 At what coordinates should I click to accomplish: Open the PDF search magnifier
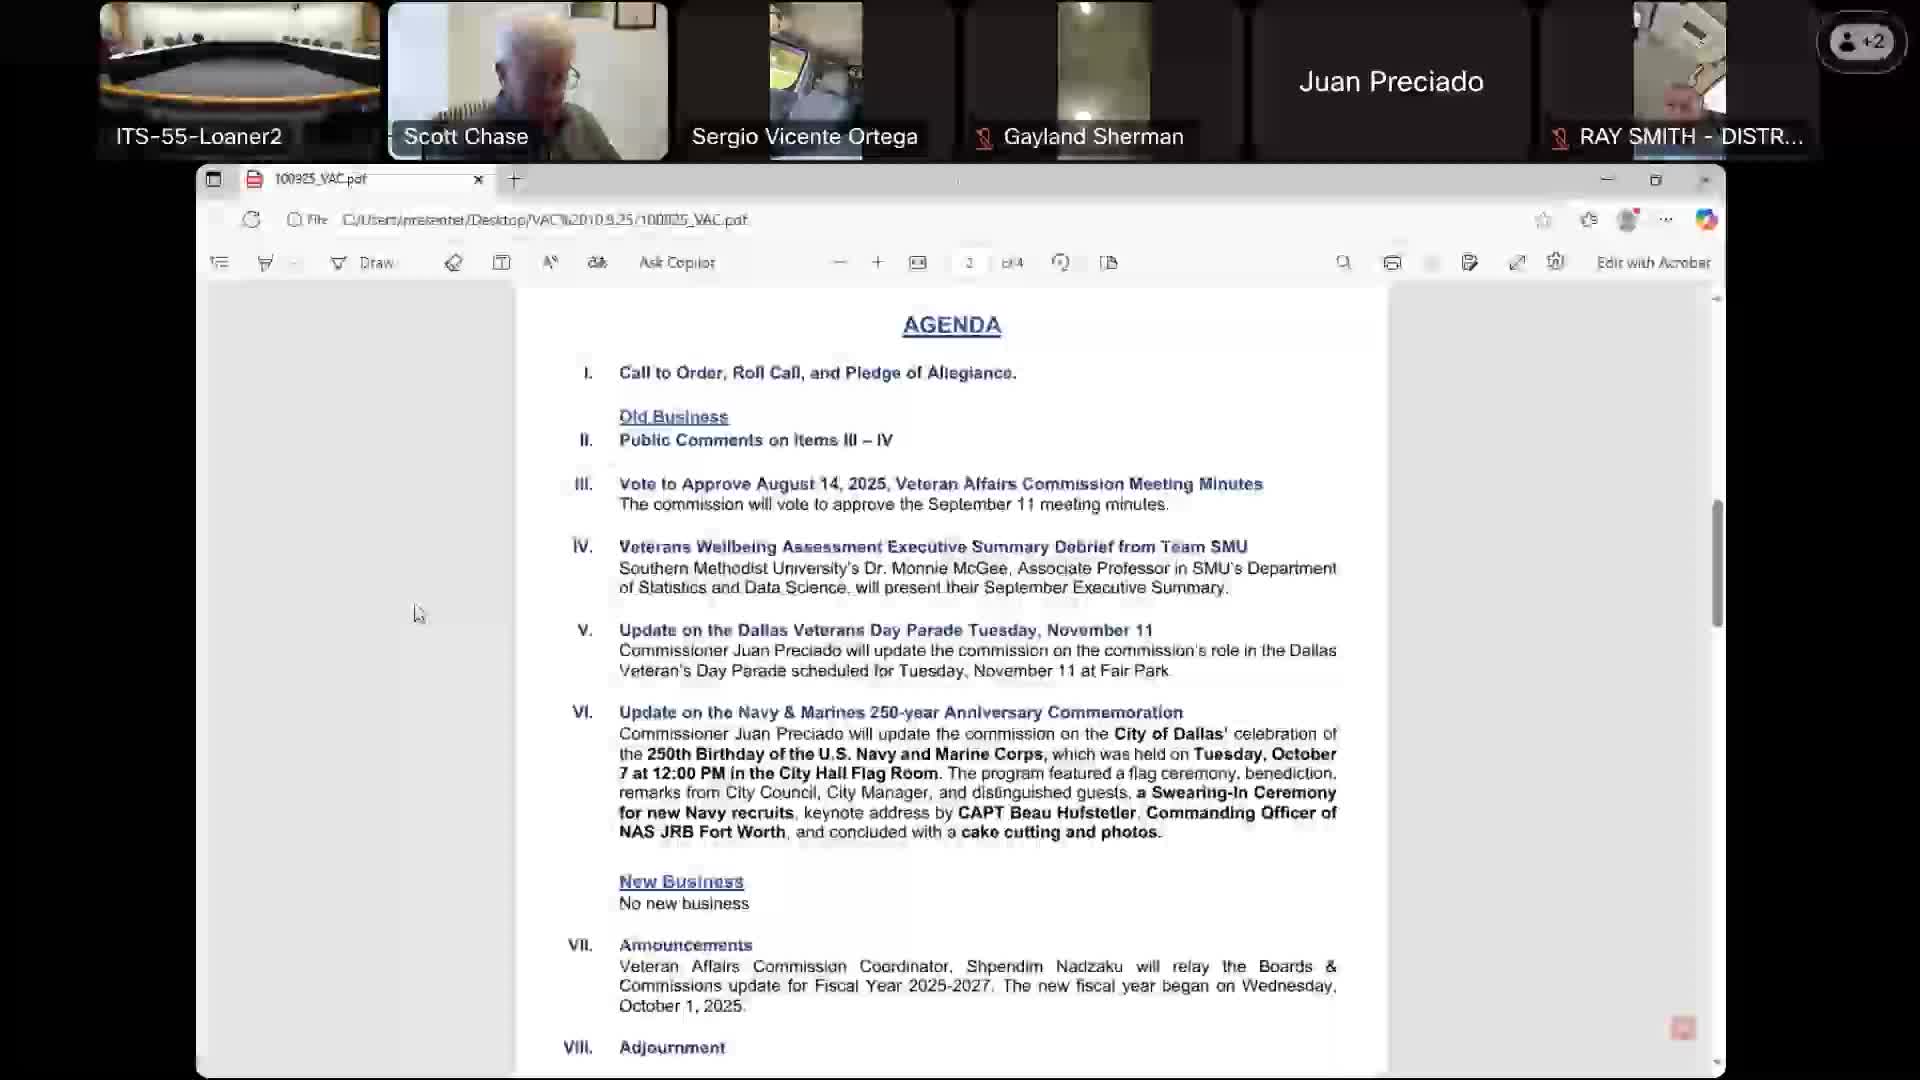coord(1343,263)
